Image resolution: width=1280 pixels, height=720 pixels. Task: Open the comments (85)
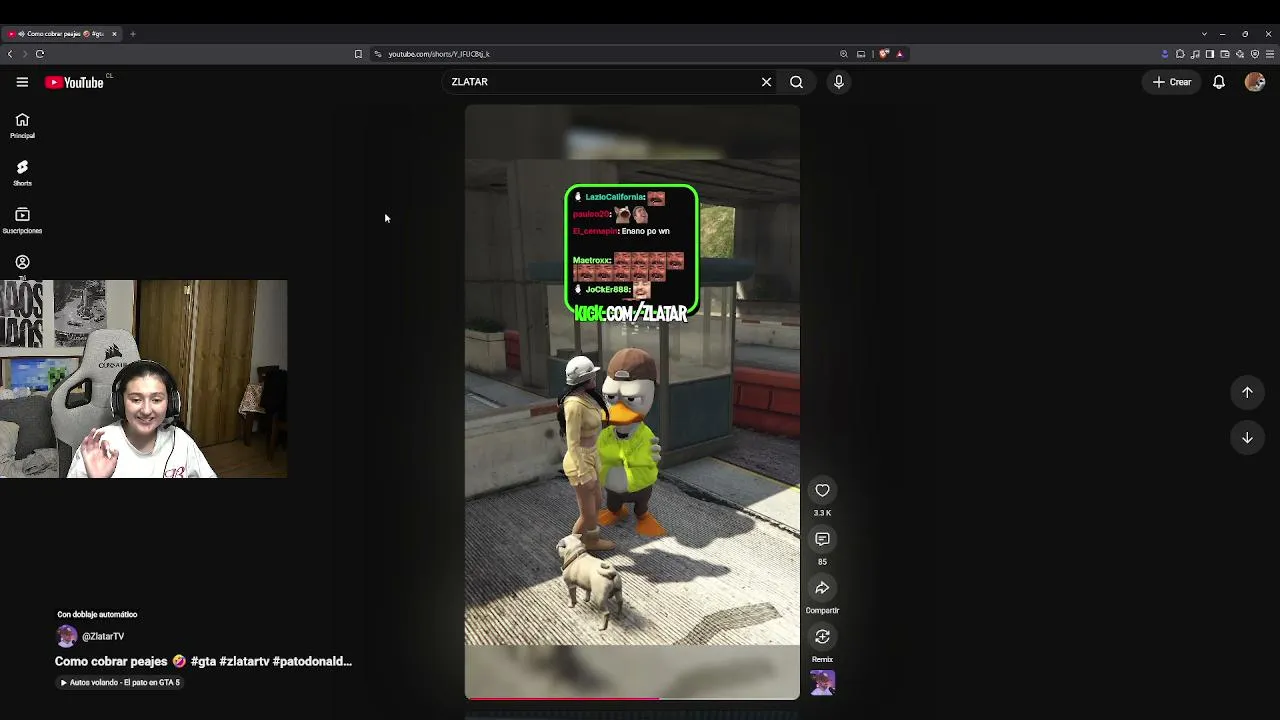pos(822,539)
